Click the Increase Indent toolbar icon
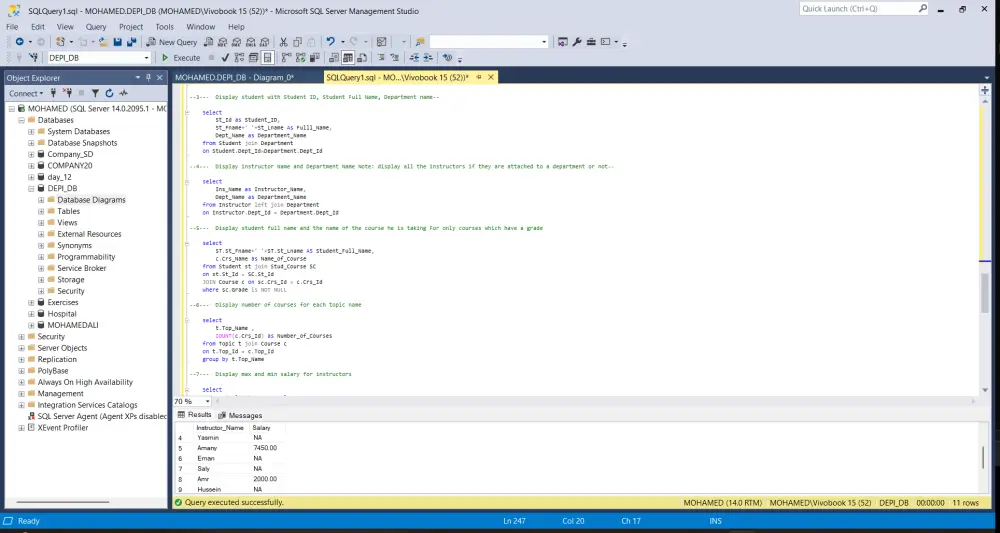1000x533 pixels. coord(429,58)
